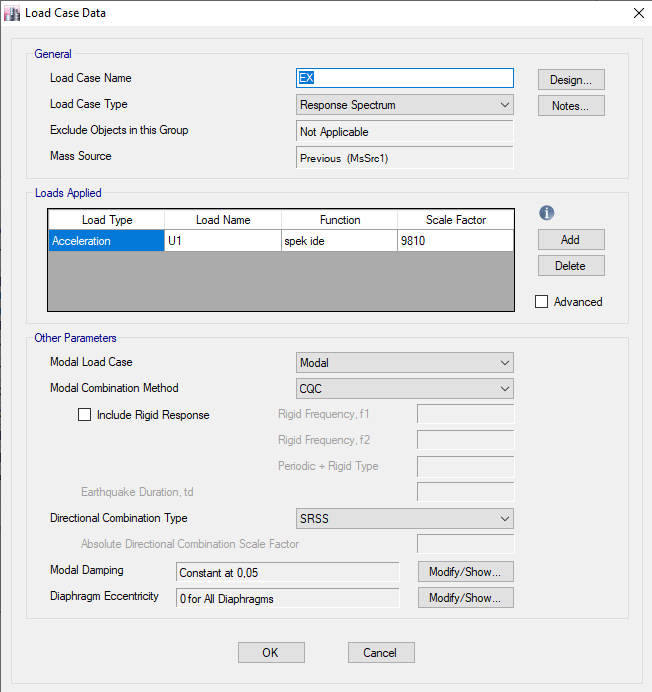Click the Design... button
652x692 pixels.
(571, 79)
